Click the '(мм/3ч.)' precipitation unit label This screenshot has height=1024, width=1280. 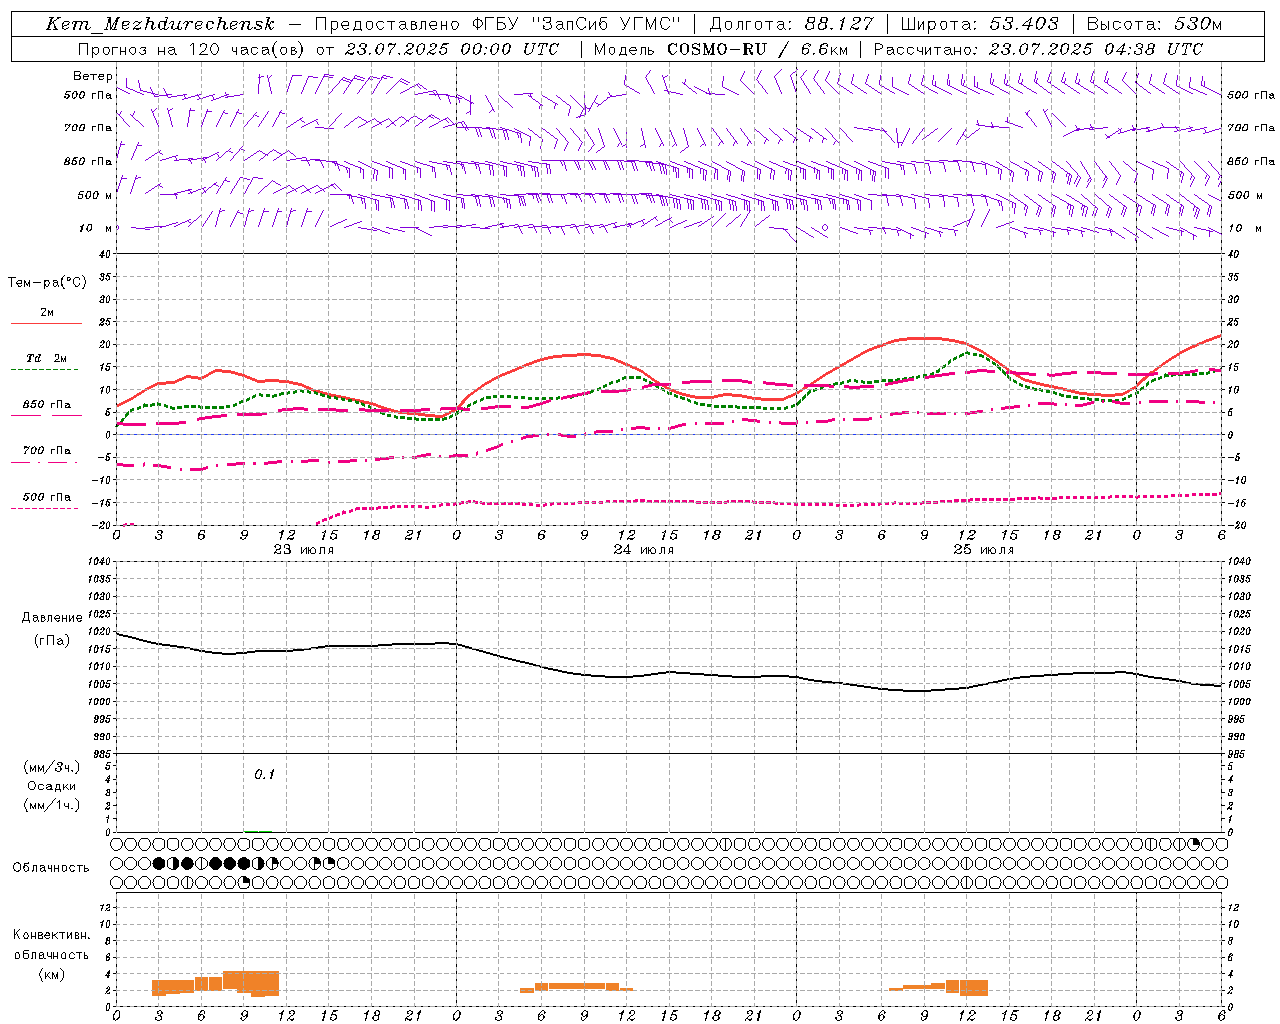point(52,767)
